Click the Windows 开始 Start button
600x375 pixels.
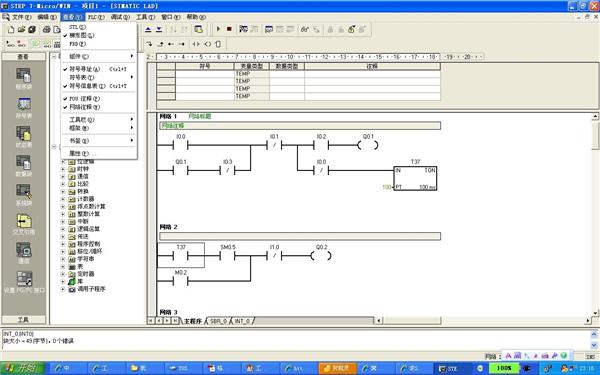click(23, 368)
